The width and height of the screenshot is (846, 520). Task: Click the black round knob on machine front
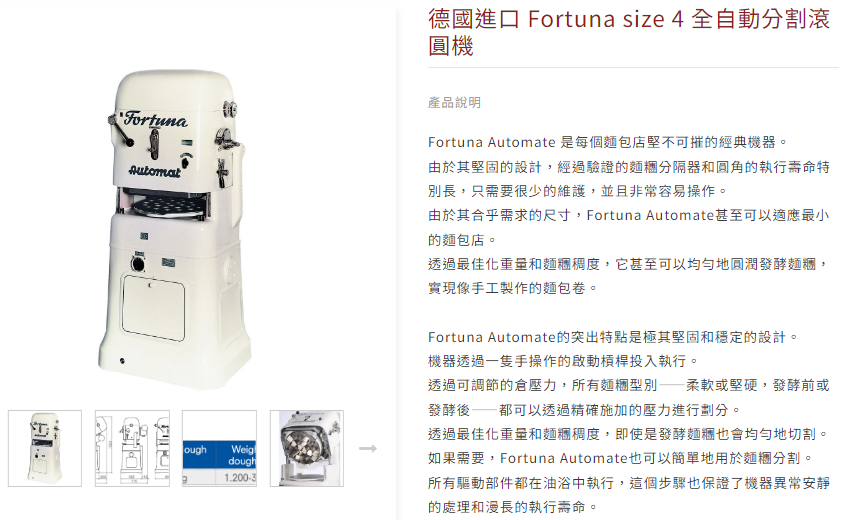click(138, 264)
